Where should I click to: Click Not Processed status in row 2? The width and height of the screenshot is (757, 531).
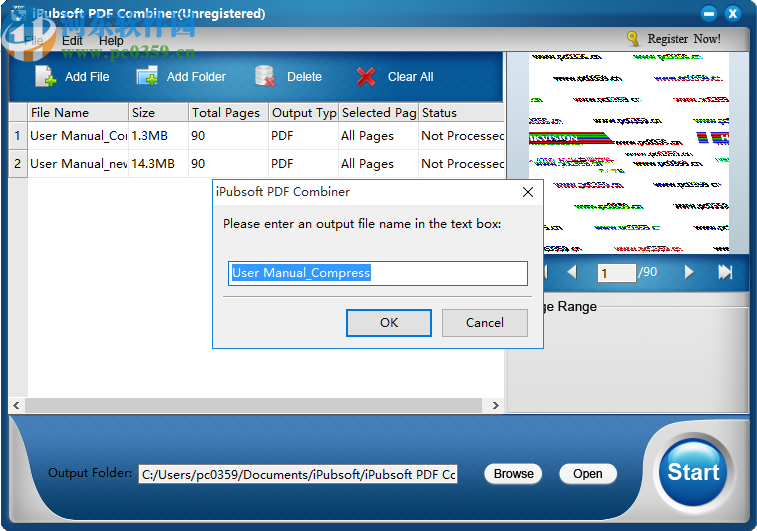pos(462,164)
